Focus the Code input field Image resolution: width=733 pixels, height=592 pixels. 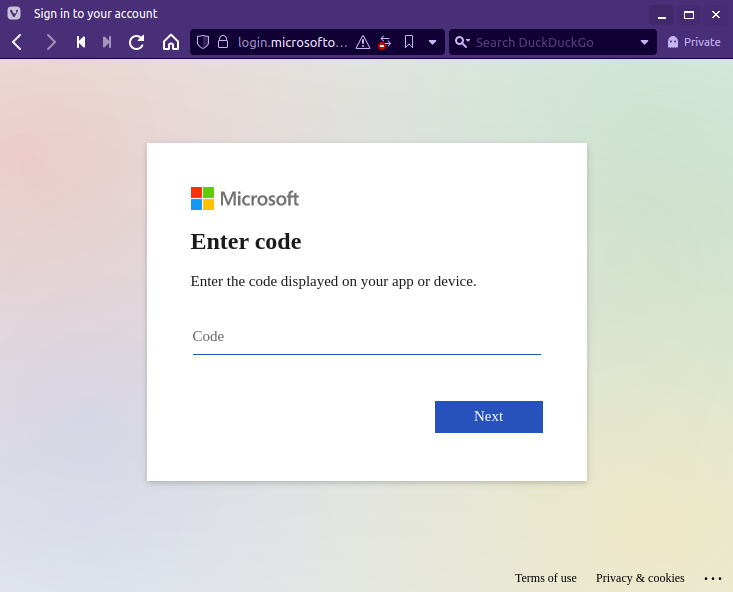pos(367,337)
